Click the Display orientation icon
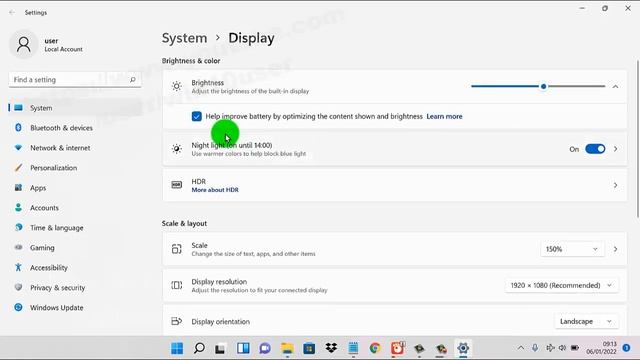The width and height of the screenshot is (640, 360). [x=177, y=321]
